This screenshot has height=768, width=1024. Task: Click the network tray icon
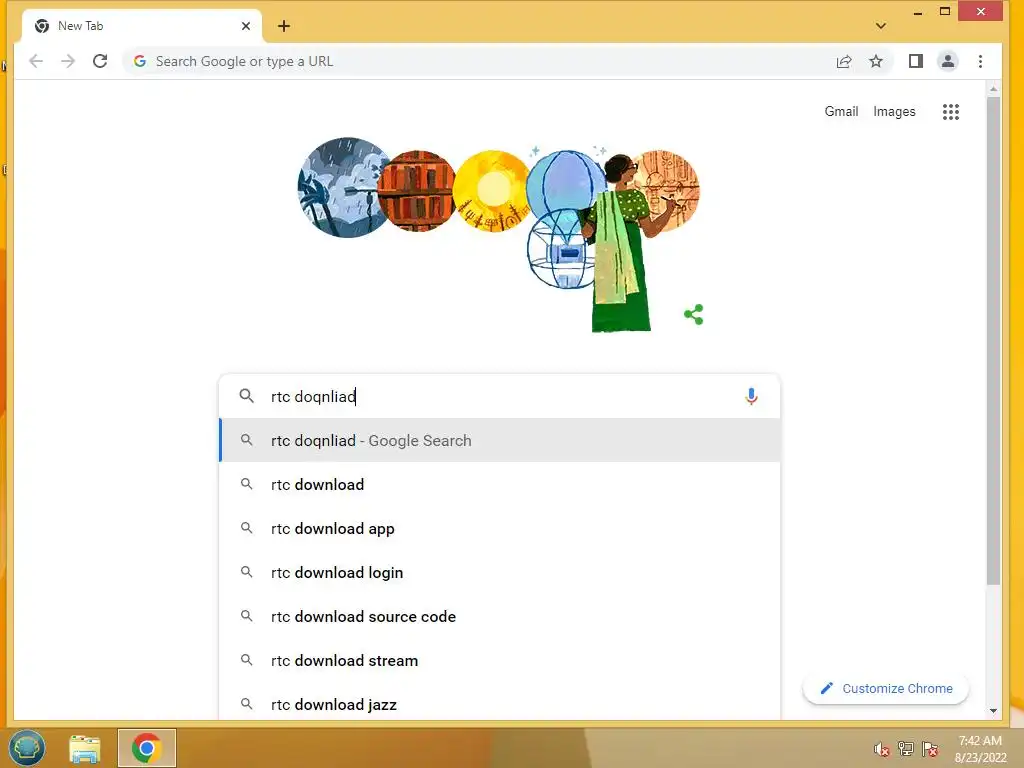pyautogui.click(x=906, y=748)
